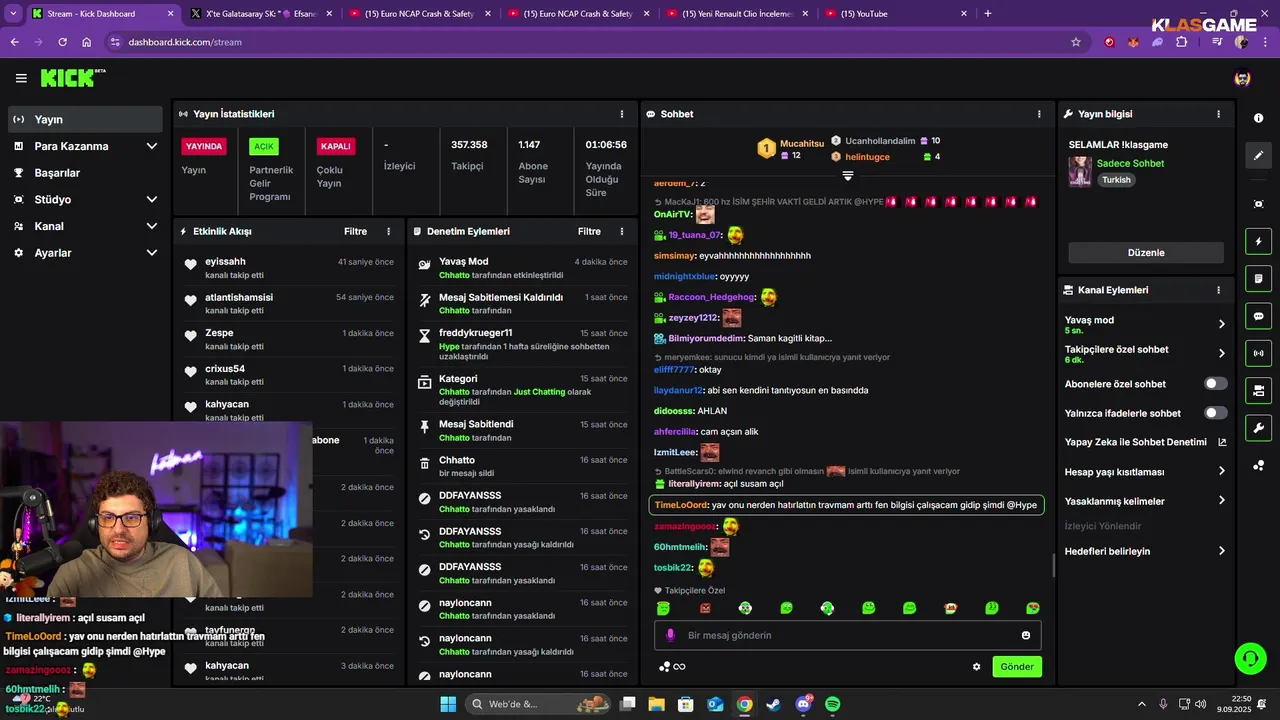The width and height of the screenshot is (1280, 720).
Task: Open Filtre in Denetim Eylemleri
Action: pos(589,231)
